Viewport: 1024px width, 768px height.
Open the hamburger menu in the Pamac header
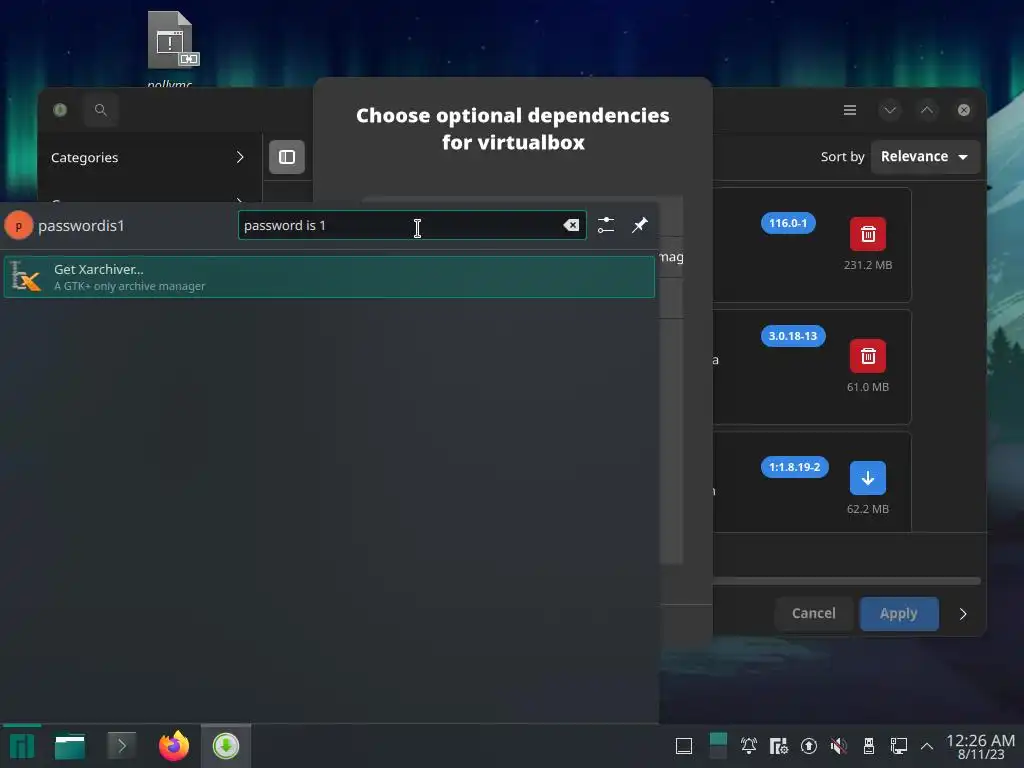(x=850, y=110)
